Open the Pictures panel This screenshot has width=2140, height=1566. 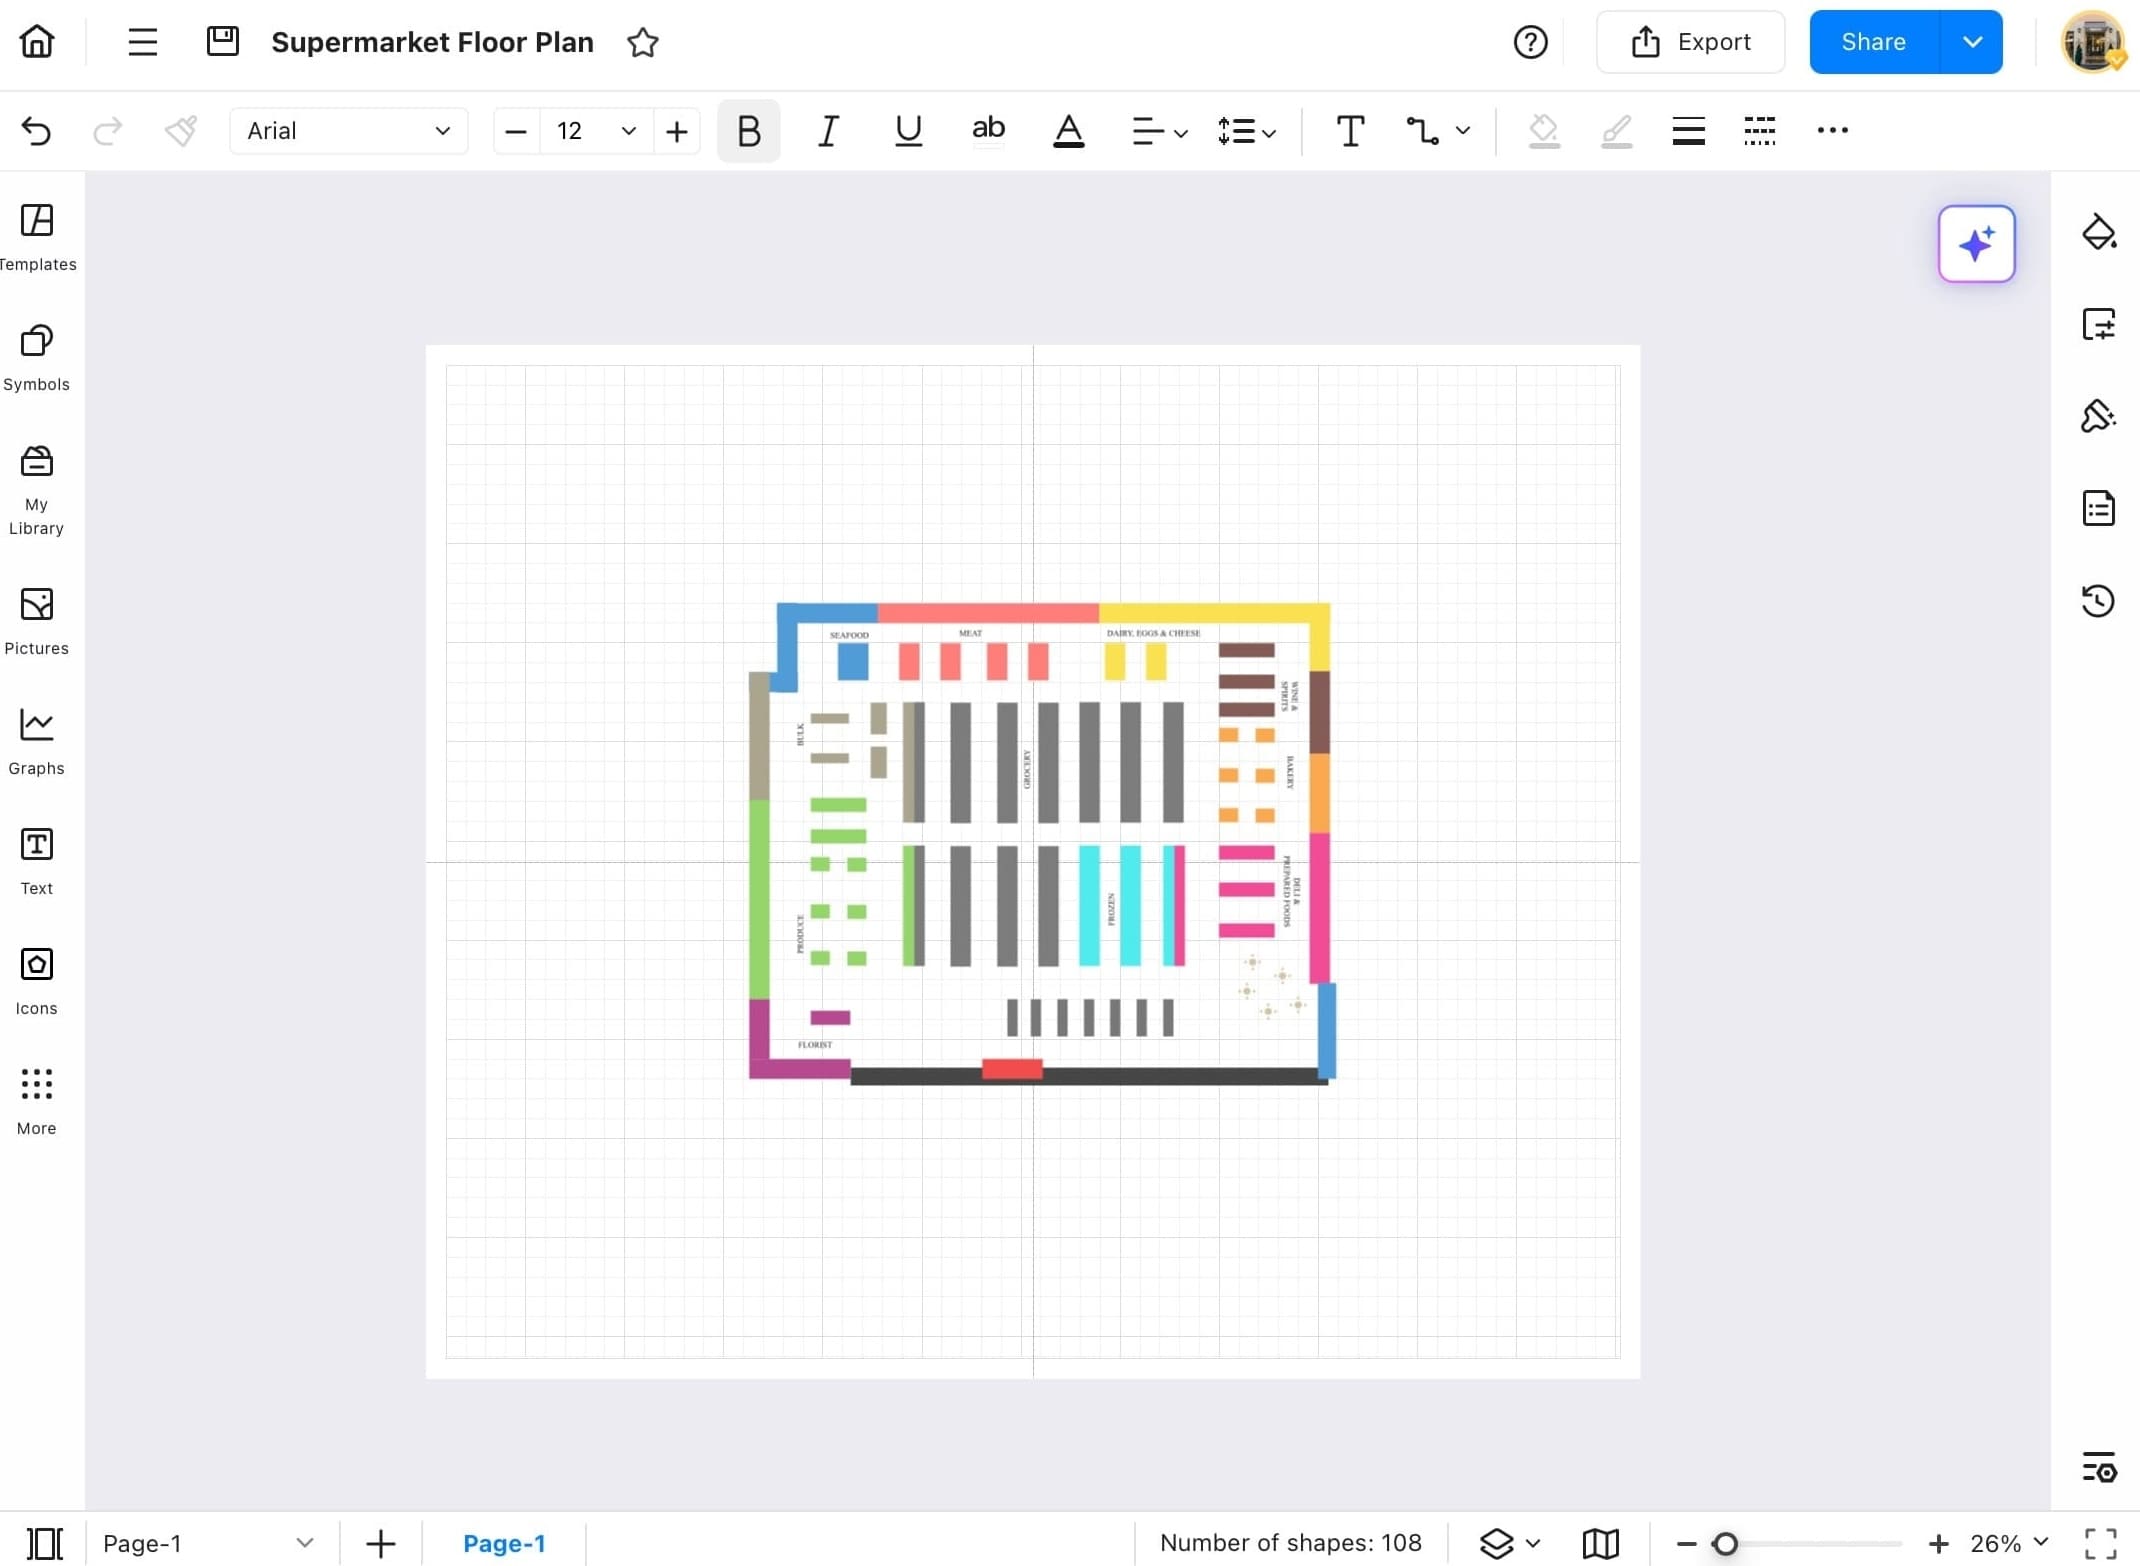click(x=36, y=618)
